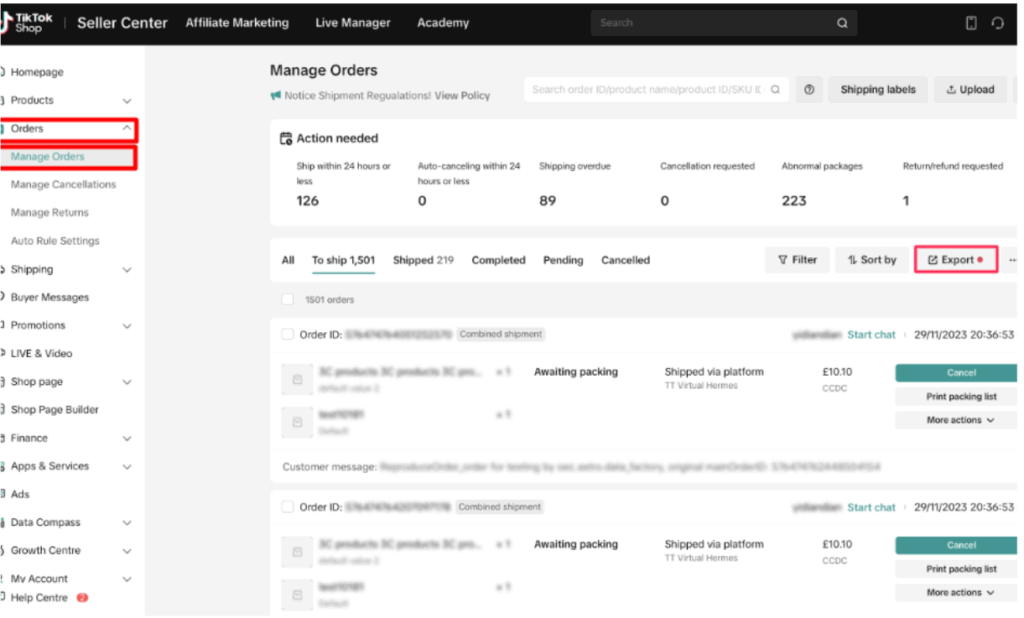Click the headset support icon in header
The width and height of the screenshot is (1024, 618).
pyautogui.click(x=997, y=23)
